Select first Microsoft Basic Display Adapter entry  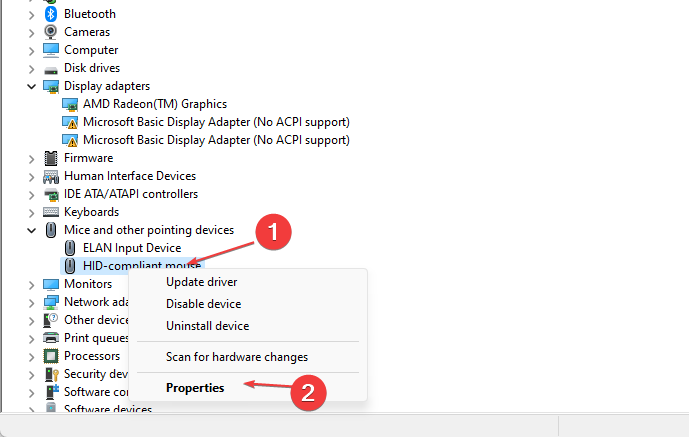click(x=216, y=122)
